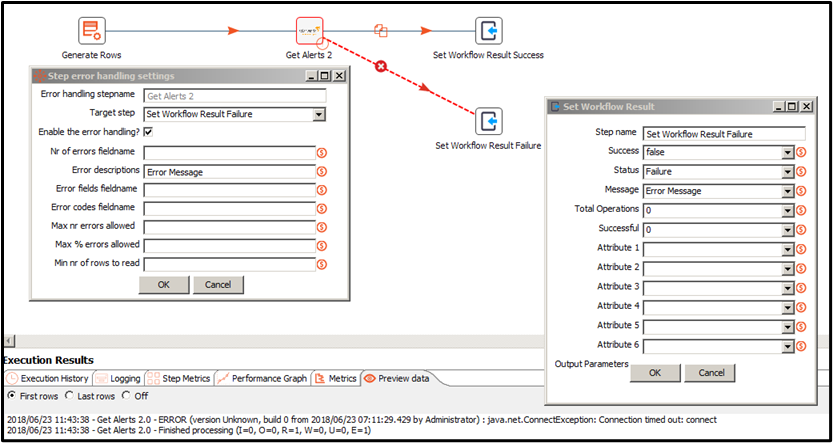The image size is (833, 443).
Task: Select the Set Workflow Result Failure step icon
Action: [488, 121]
